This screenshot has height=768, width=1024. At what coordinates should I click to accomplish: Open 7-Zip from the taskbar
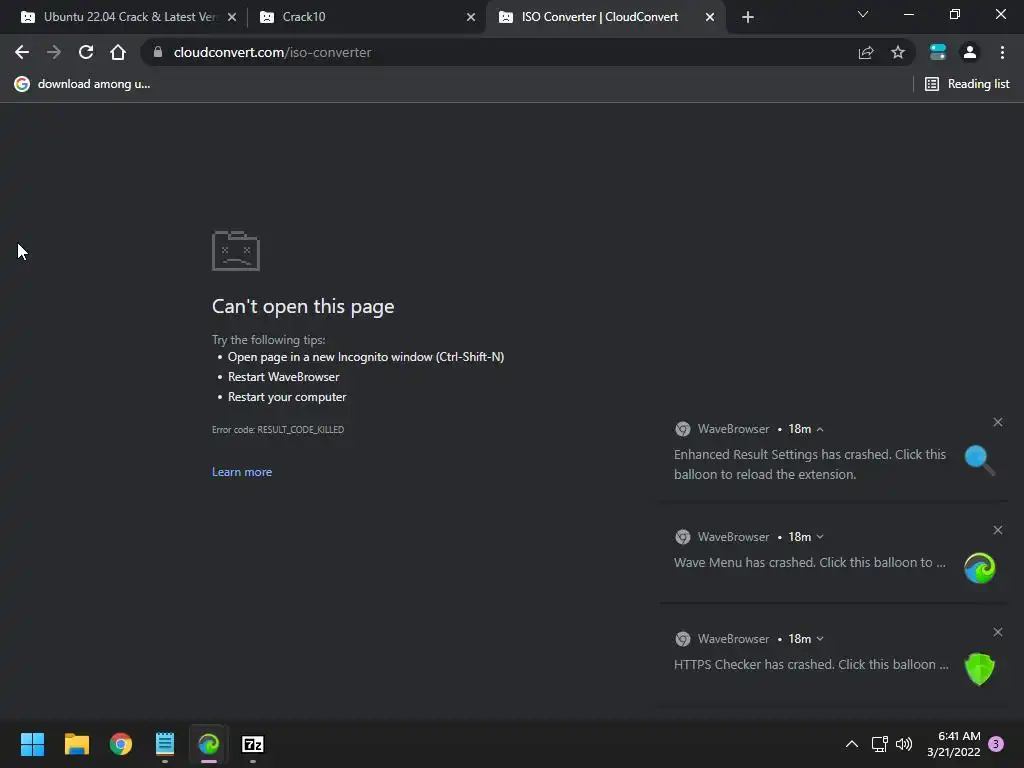253,744
